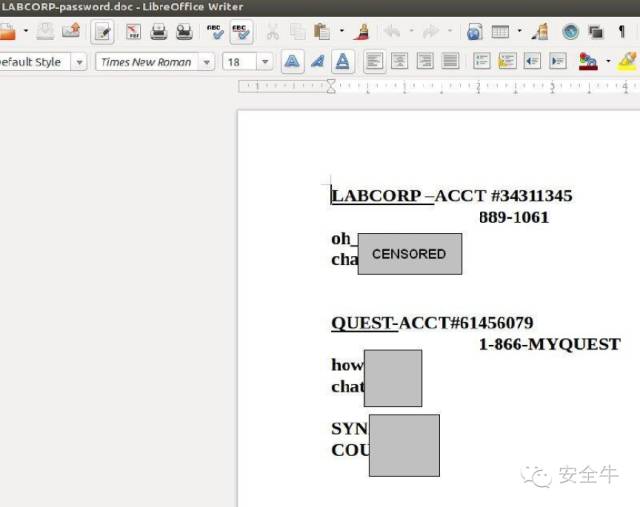Open Redo history dropdown arrow
640x507 pixels.
450,31
